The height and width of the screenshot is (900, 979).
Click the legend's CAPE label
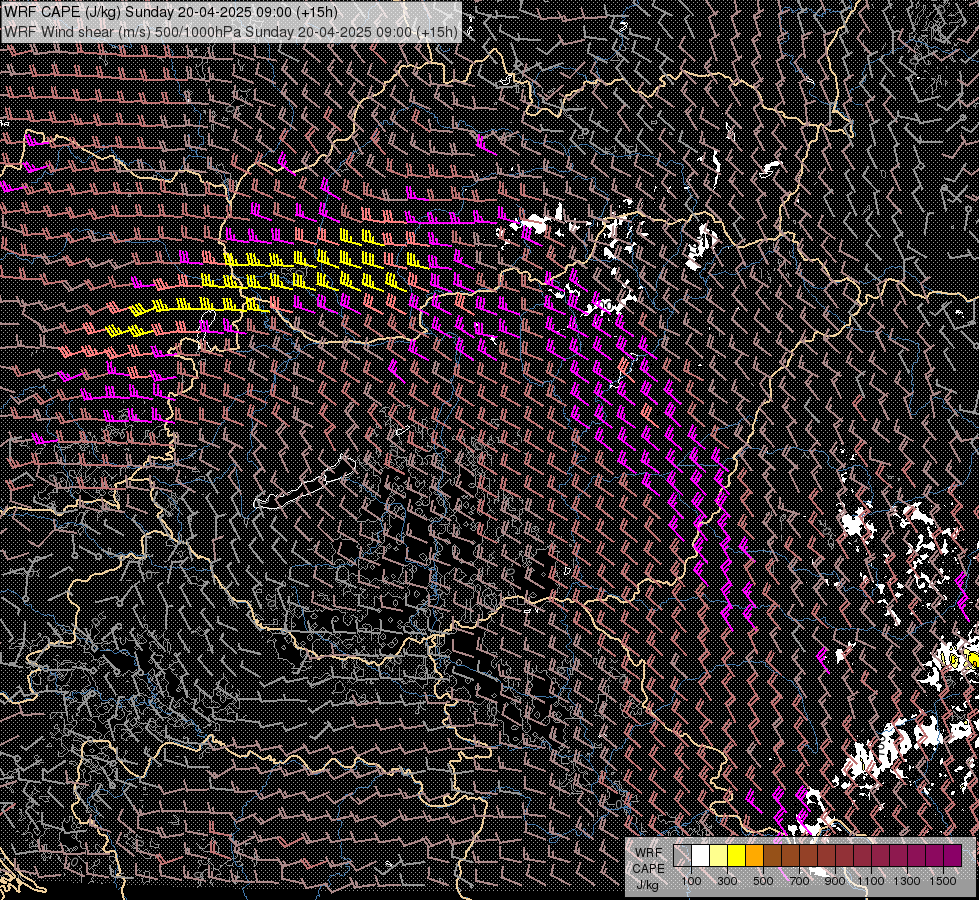tap(649, 869)
